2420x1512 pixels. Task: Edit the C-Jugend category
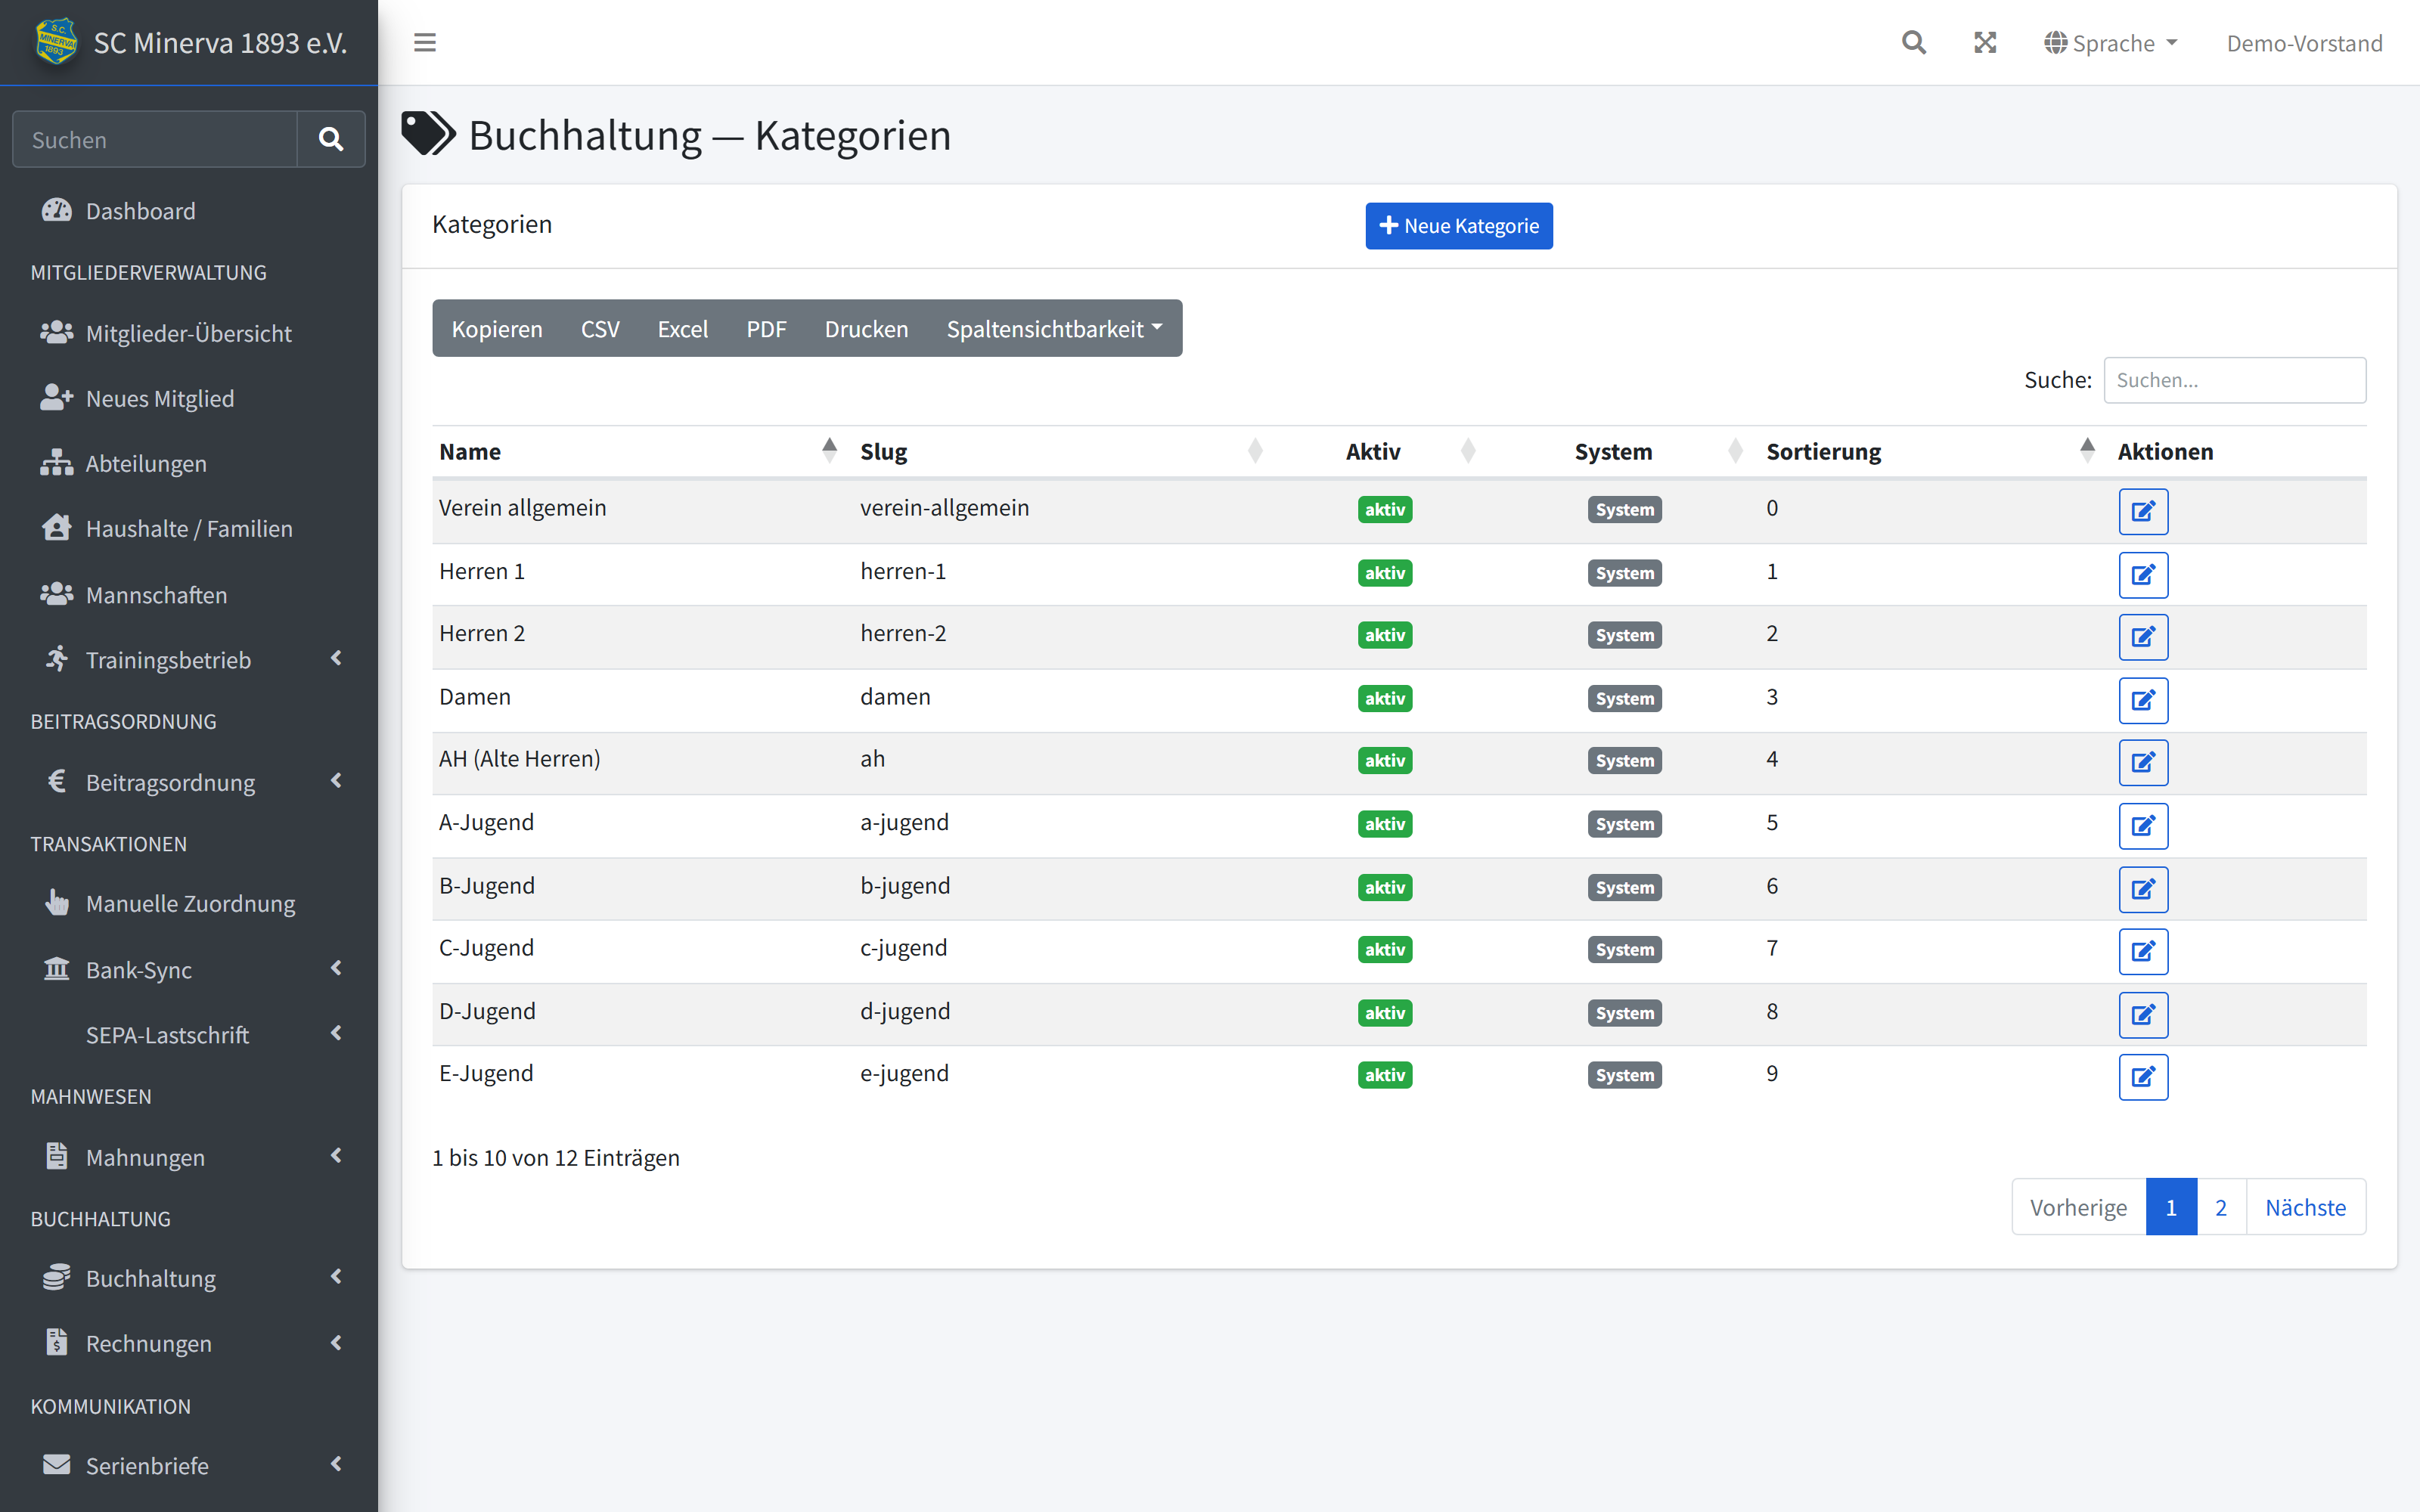click(2143, 951)
